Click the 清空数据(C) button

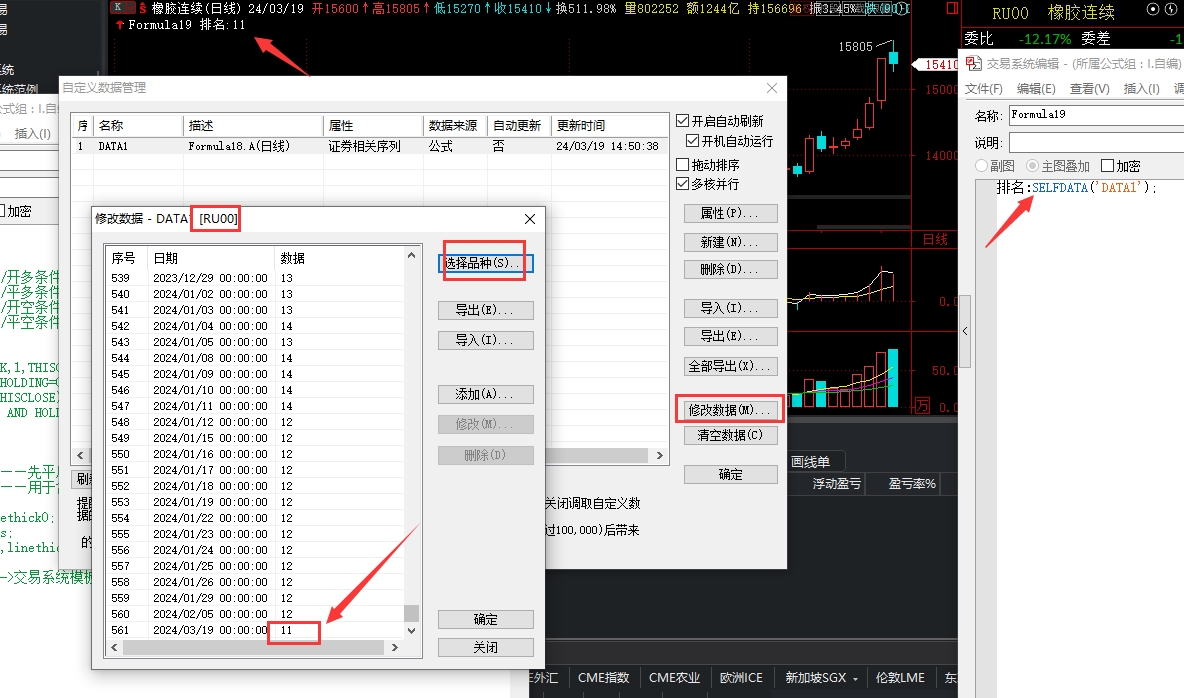[730, 435]
